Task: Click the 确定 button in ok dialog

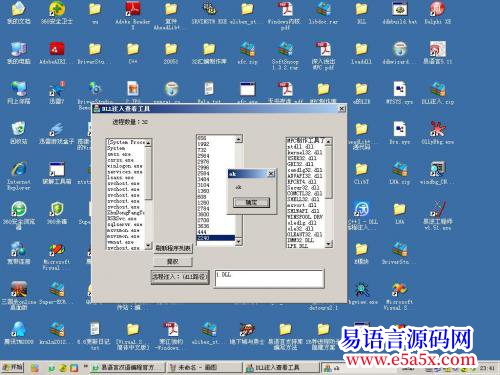Action: pyautogui.click(x=251, y=202)
